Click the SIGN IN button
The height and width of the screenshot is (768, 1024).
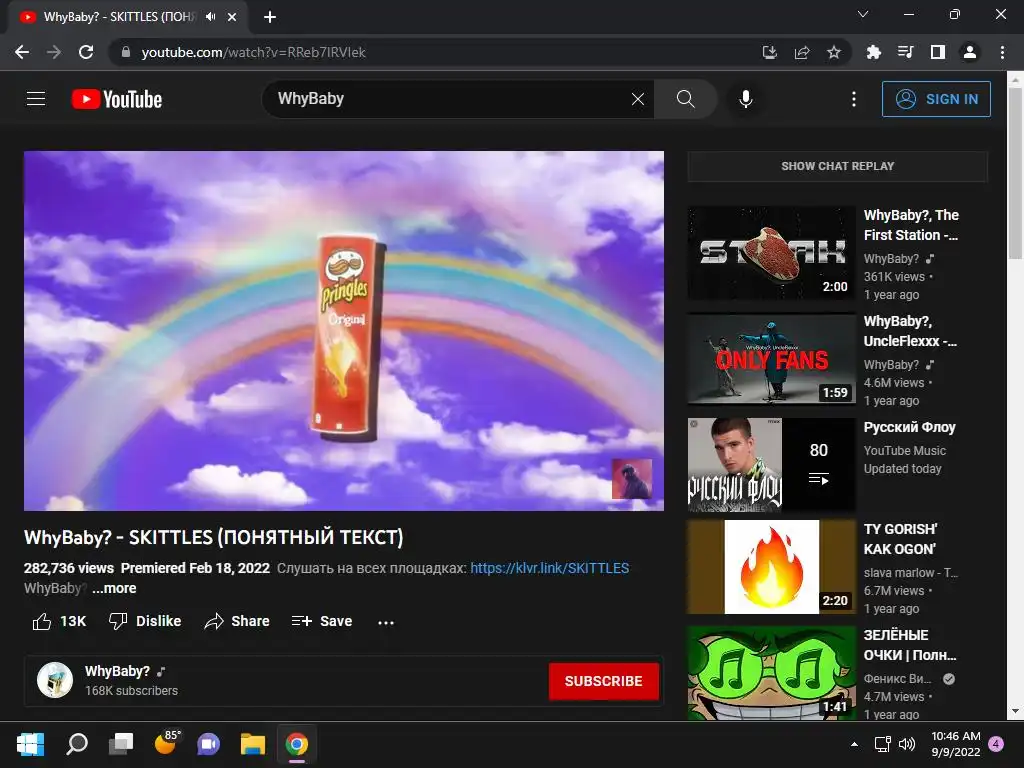pyautogui.click(x=936, y=99)
